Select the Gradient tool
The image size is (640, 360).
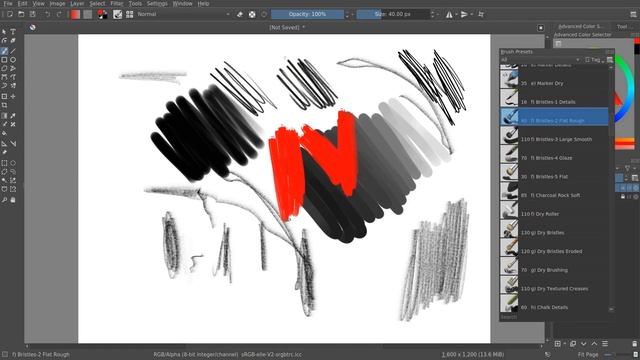point(4,116)
